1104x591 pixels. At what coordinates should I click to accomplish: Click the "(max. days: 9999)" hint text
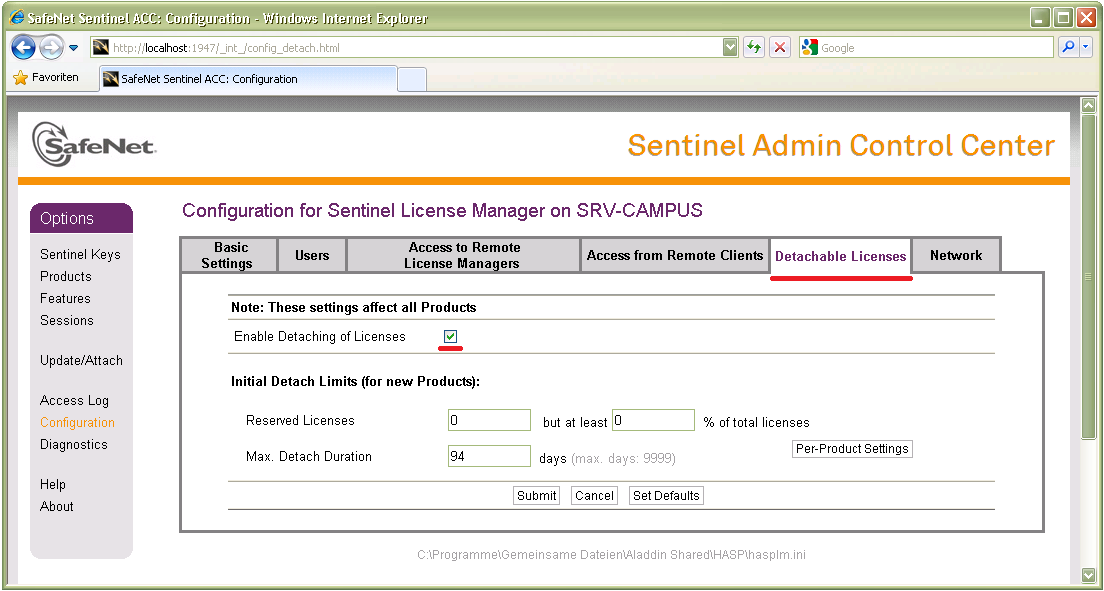point(623,459)
